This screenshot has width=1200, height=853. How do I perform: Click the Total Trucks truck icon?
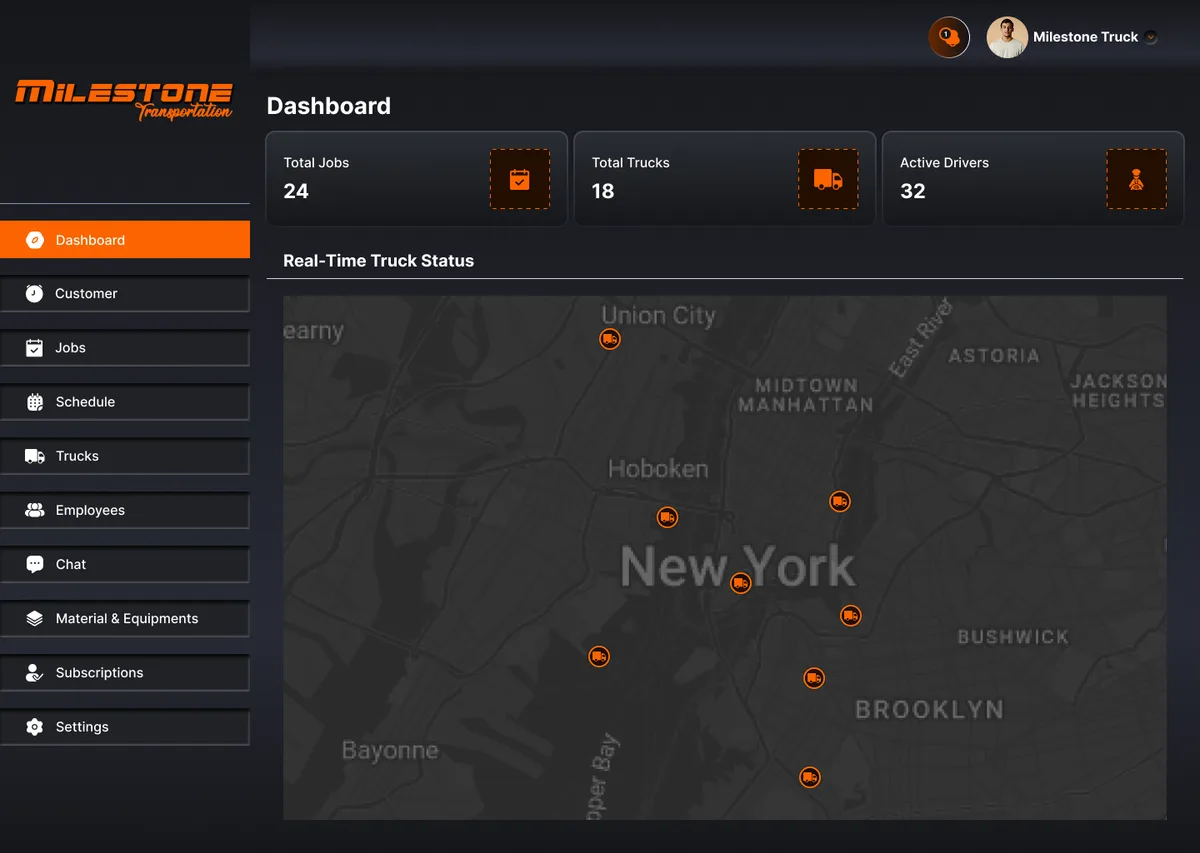pos(828,179)
